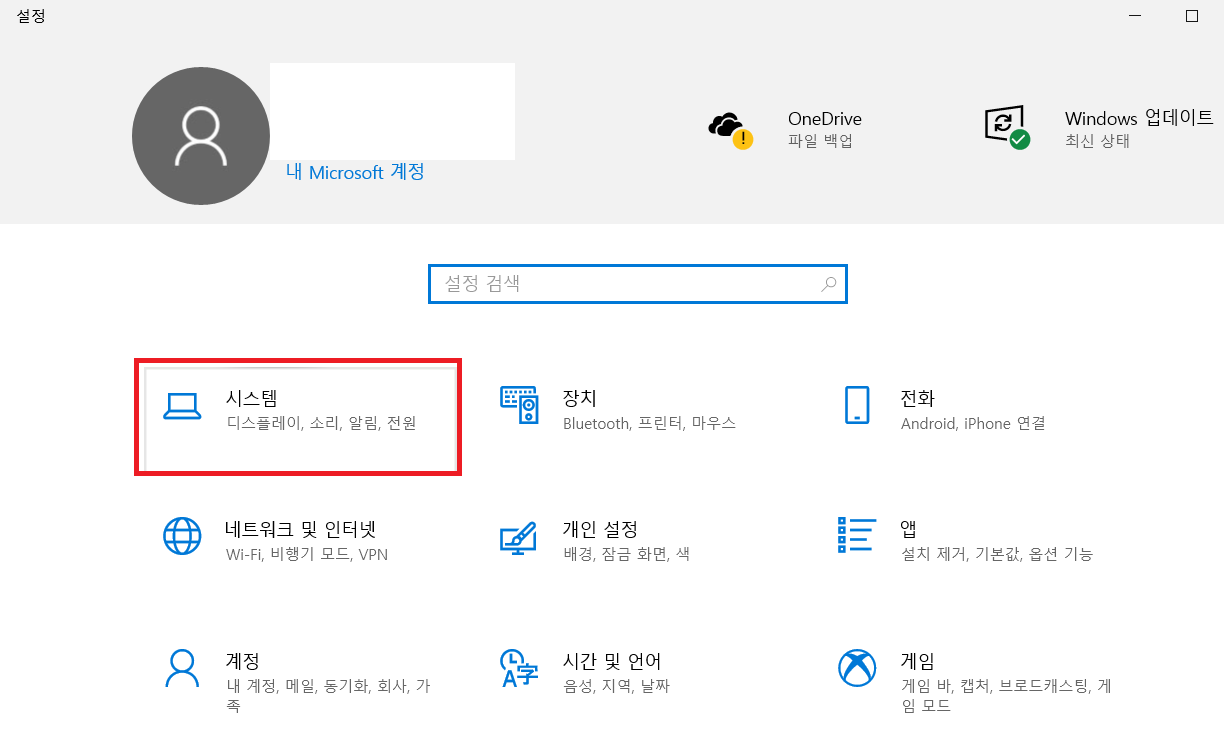Click the green update checkmark badge
The image size is (1224, 729).
coord(1021,139)
